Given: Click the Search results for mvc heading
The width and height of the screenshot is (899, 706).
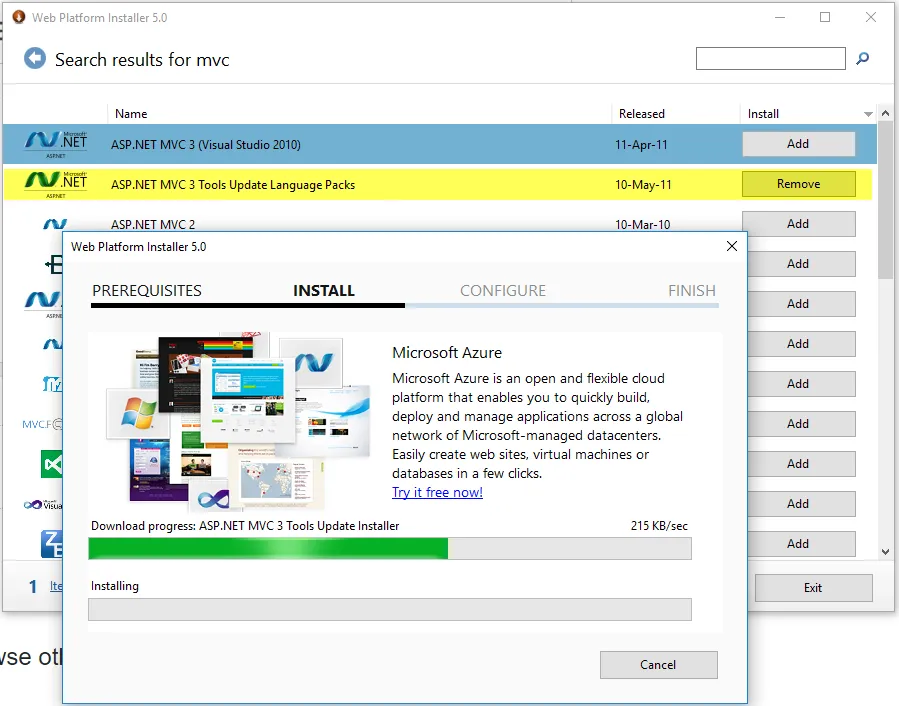Looking at the screenshot, I should [142, 60].
